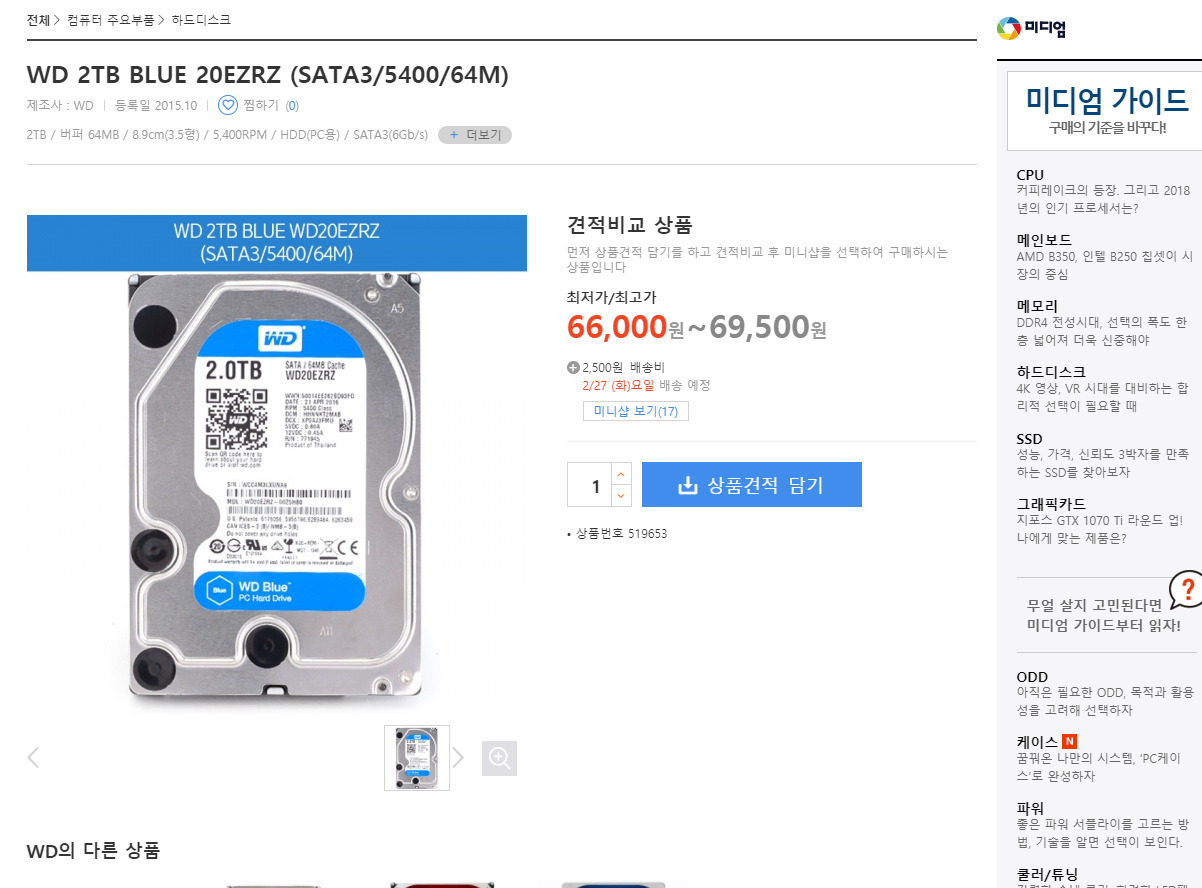The width and height of the screenshot is (1202, 888).
Task: Show the previous product image
Action: [33, 758]
